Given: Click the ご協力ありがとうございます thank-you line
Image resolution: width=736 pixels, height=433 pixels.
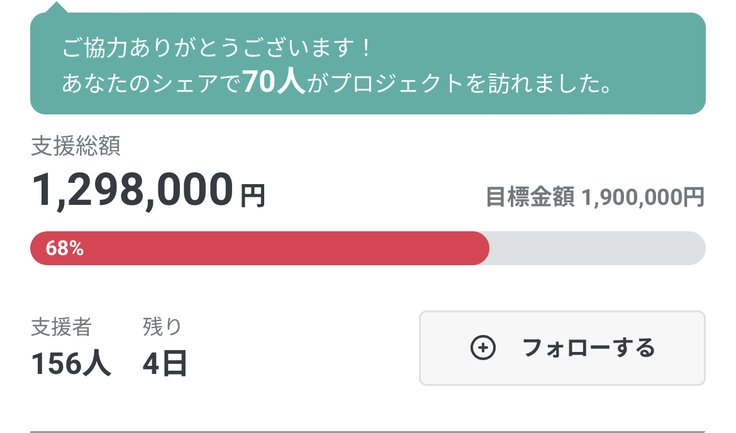Looking at the screenshot, I should pos(216,46).
